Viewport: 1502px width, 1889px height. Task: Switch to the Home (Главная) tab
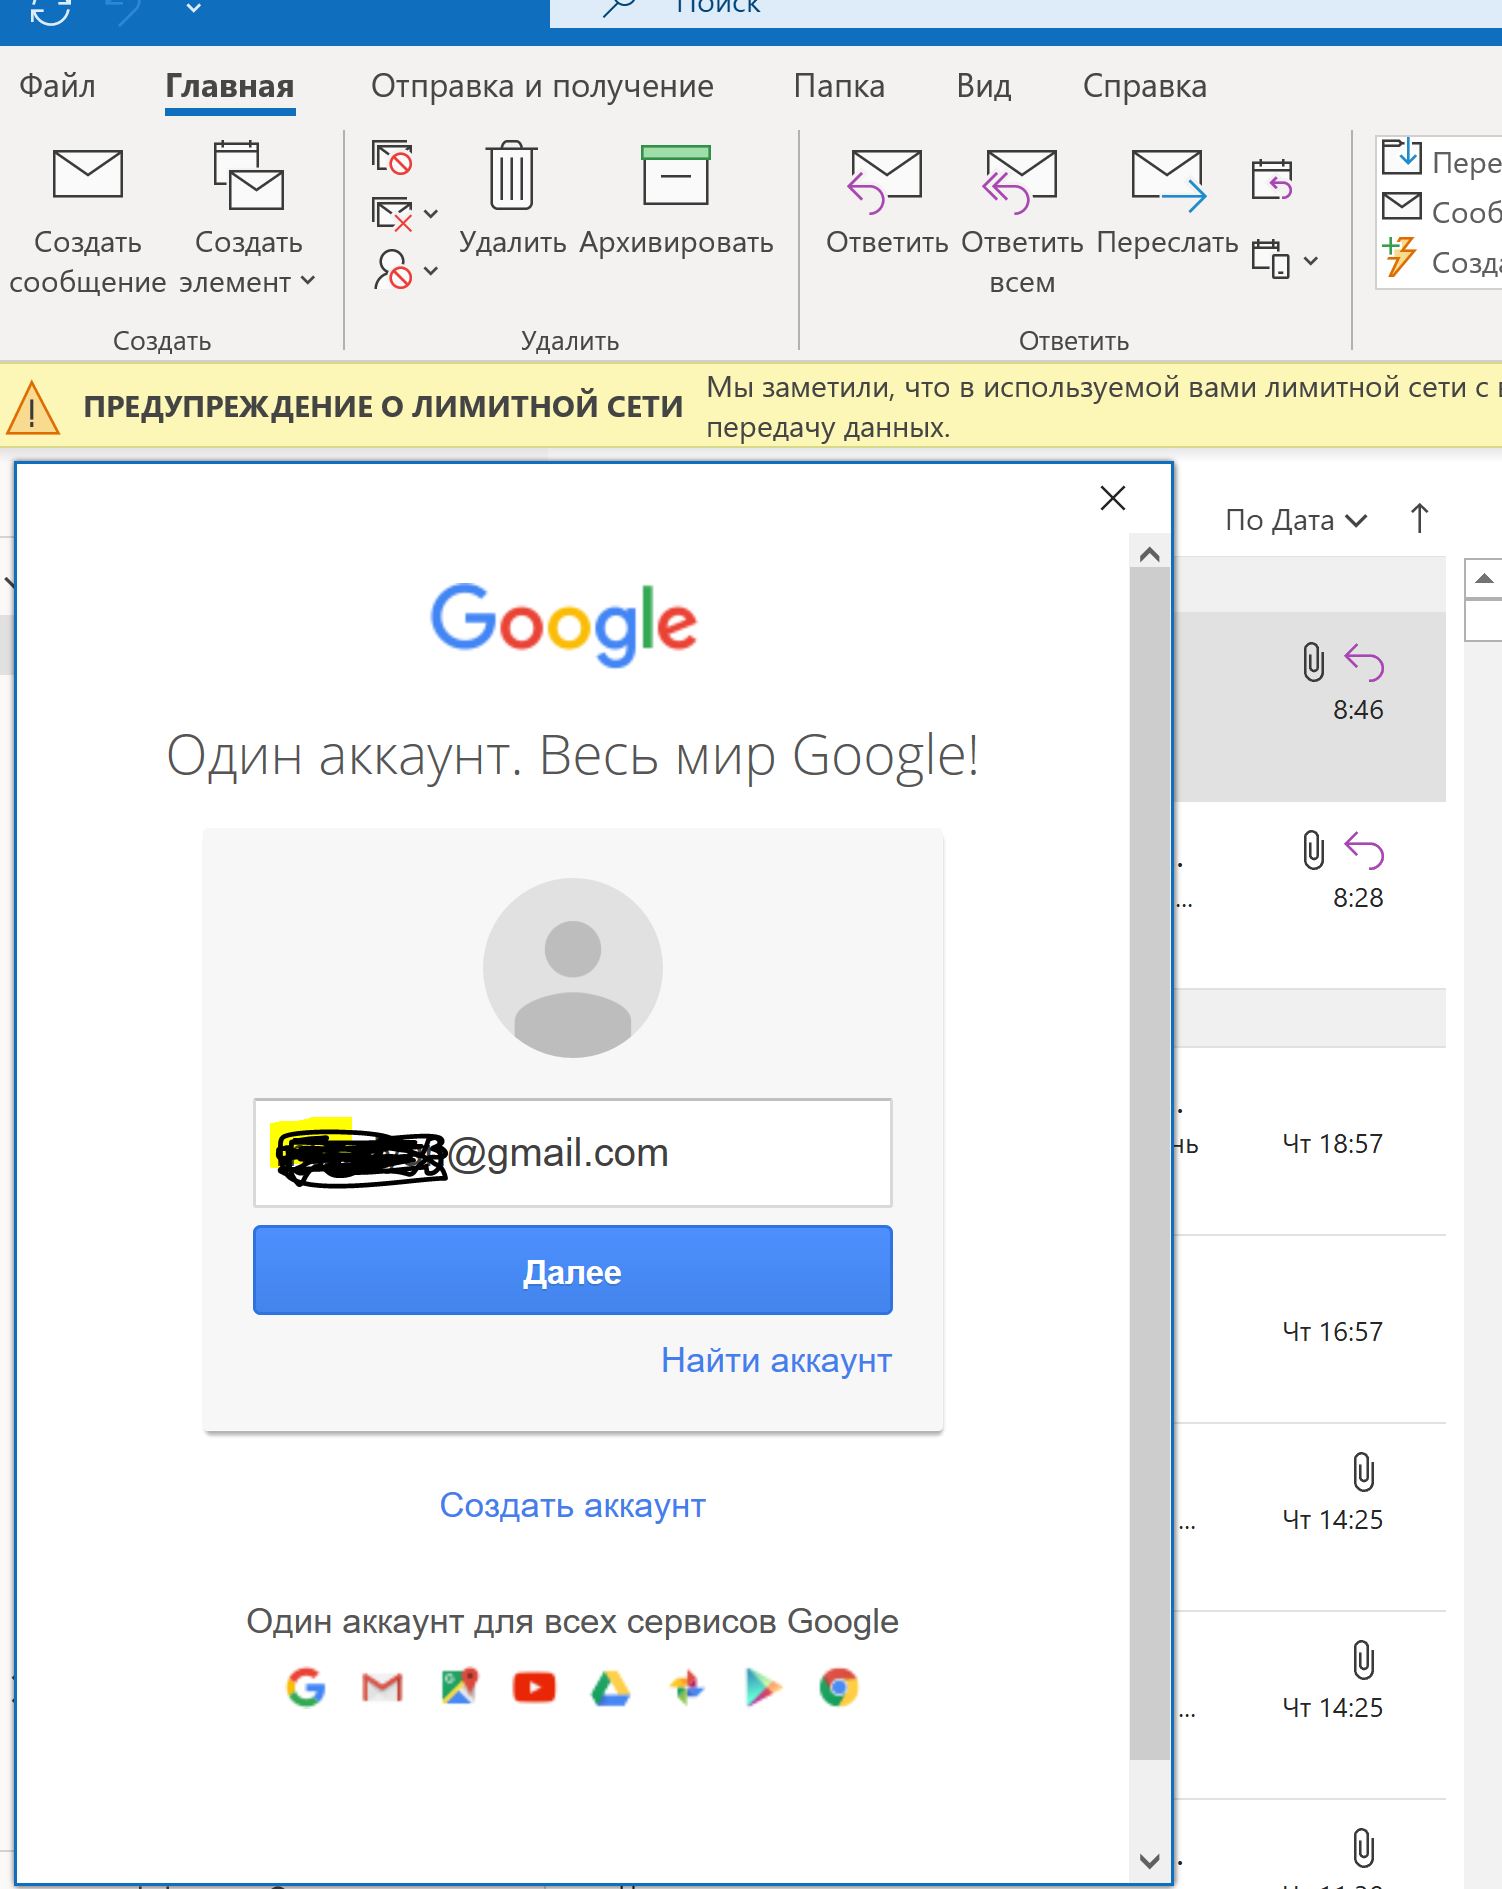(229, 86)
